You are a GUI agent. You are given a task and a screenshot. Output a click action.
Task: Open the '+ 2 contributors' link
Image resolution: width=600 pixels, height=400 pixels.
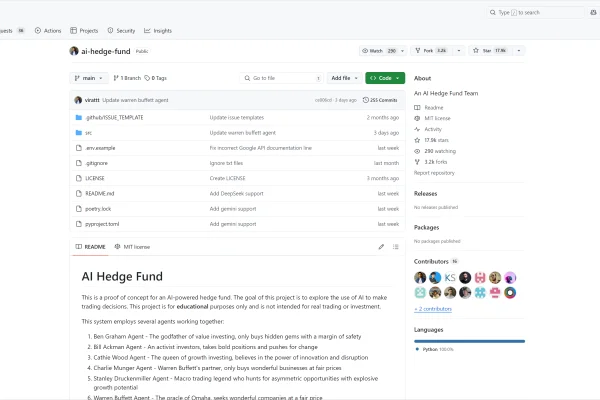433,309
